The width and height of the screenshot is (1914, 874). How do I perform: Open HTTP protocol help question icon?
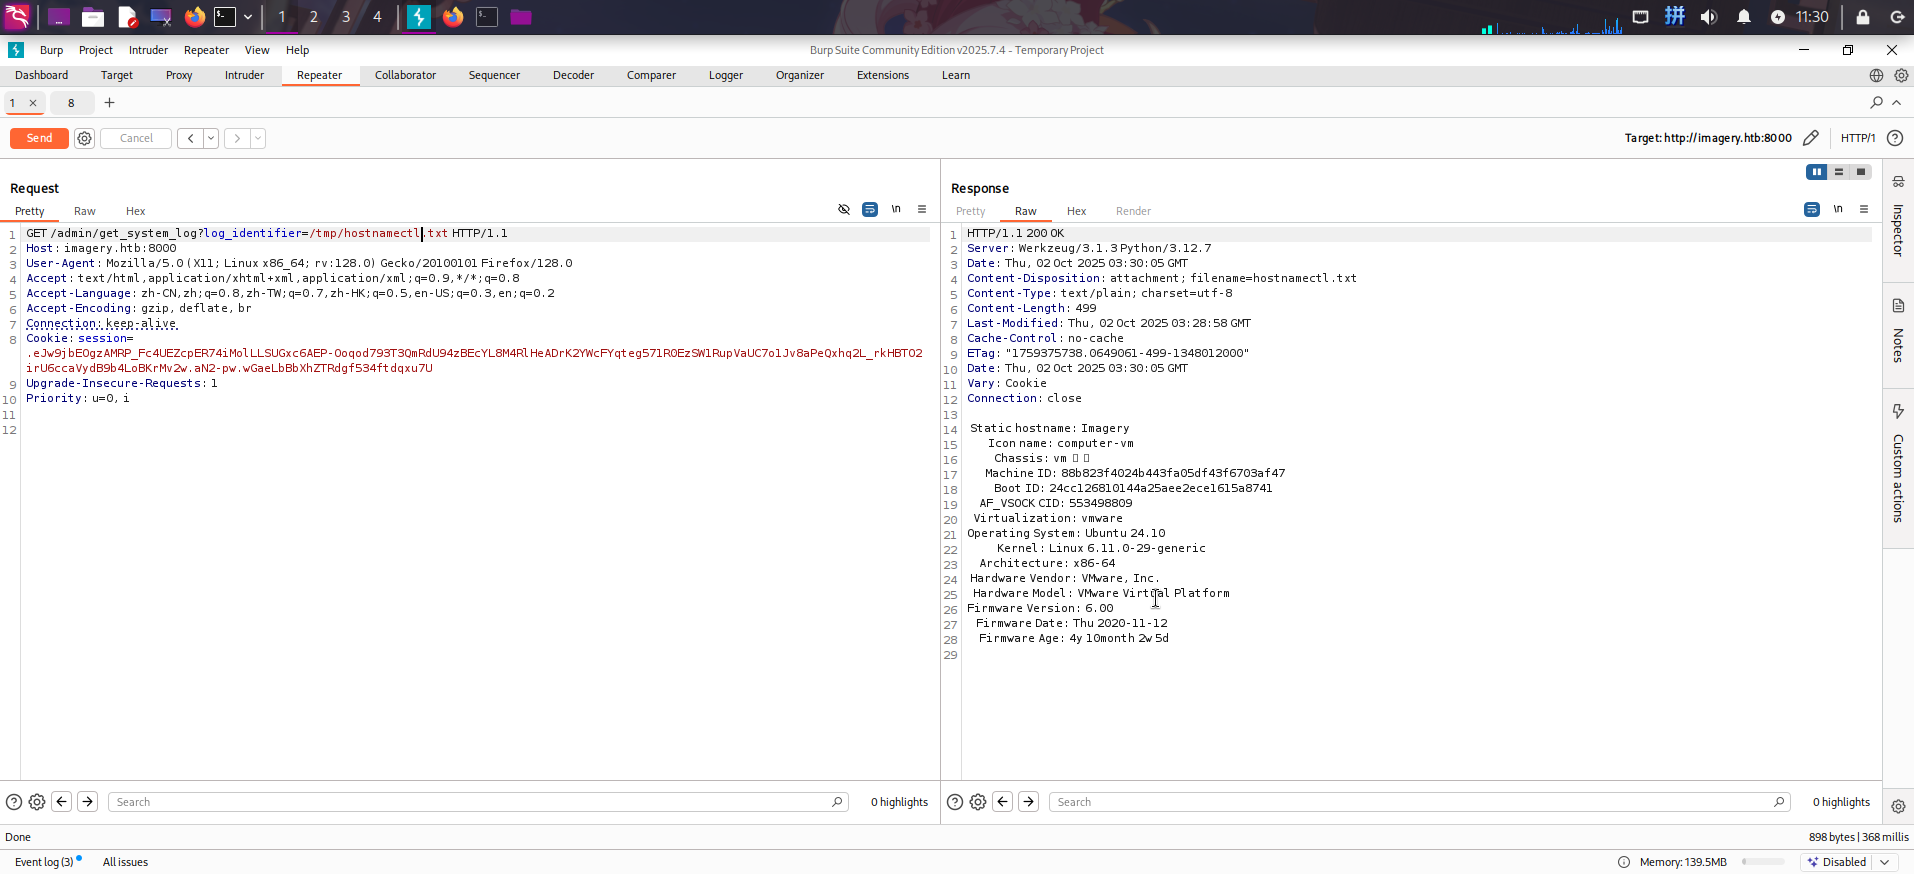coord(1895,138)
